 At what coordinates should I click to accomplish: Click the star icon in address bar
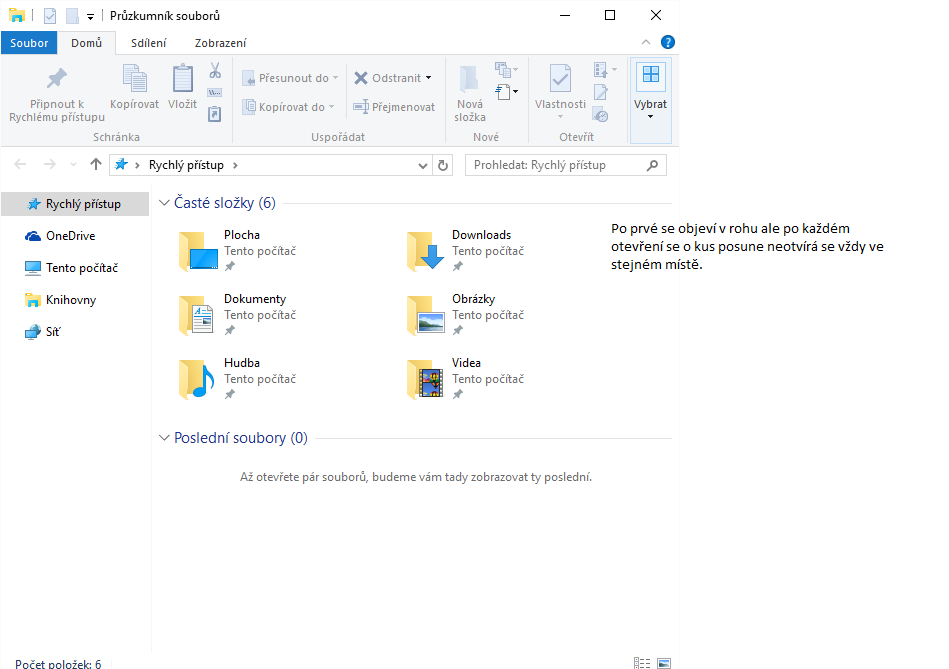tap(122, 165)
